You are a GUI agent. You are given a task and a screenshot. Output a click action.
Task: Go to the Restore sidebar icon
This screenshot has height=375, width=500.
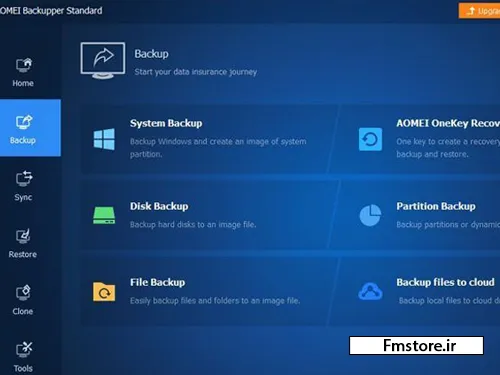pyautogui.click(x=23, y=236)
